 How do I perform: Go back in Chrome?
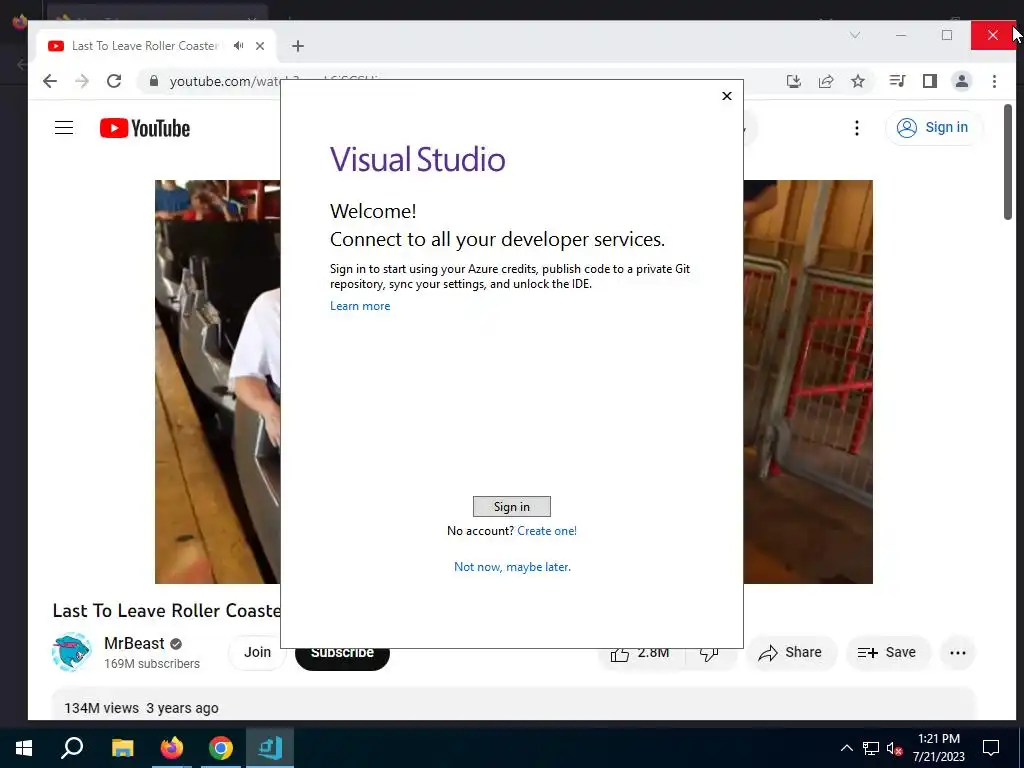50,81
